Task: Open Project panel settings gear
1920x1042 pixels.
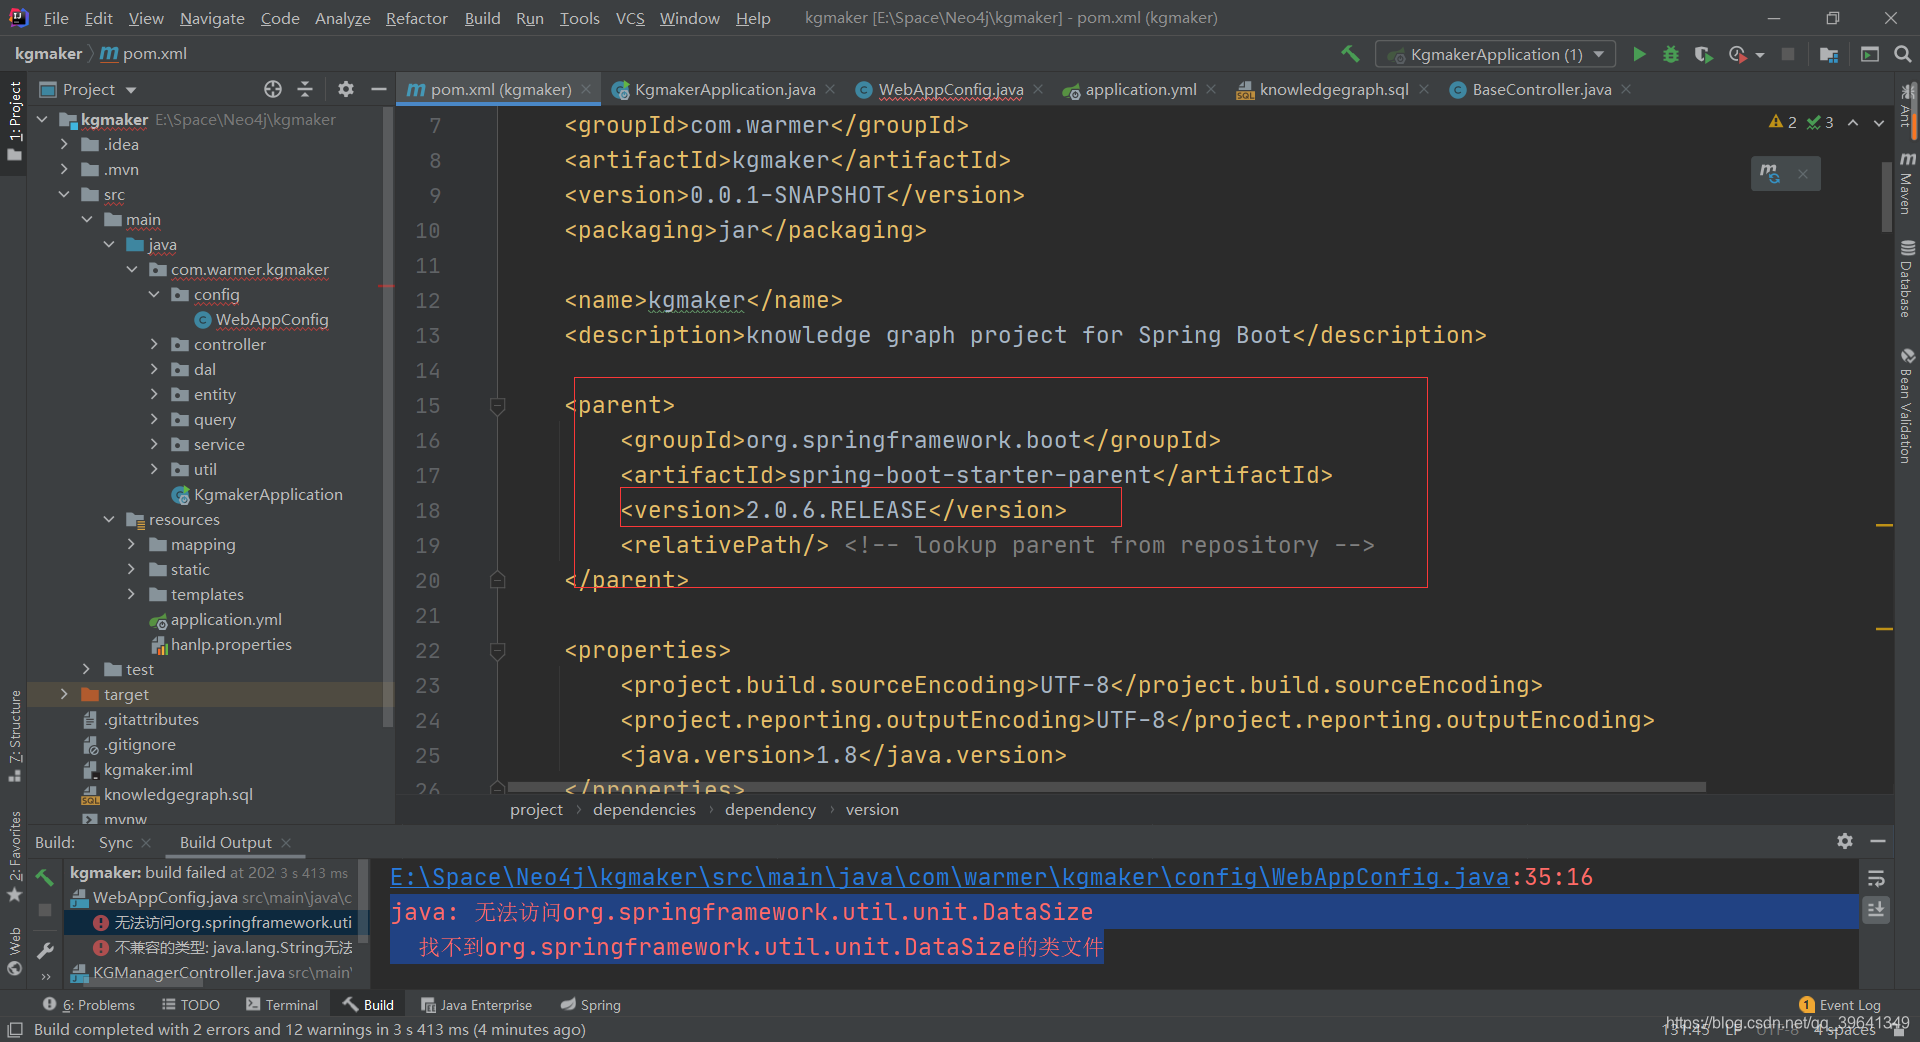Action: (x=345, y=89)
